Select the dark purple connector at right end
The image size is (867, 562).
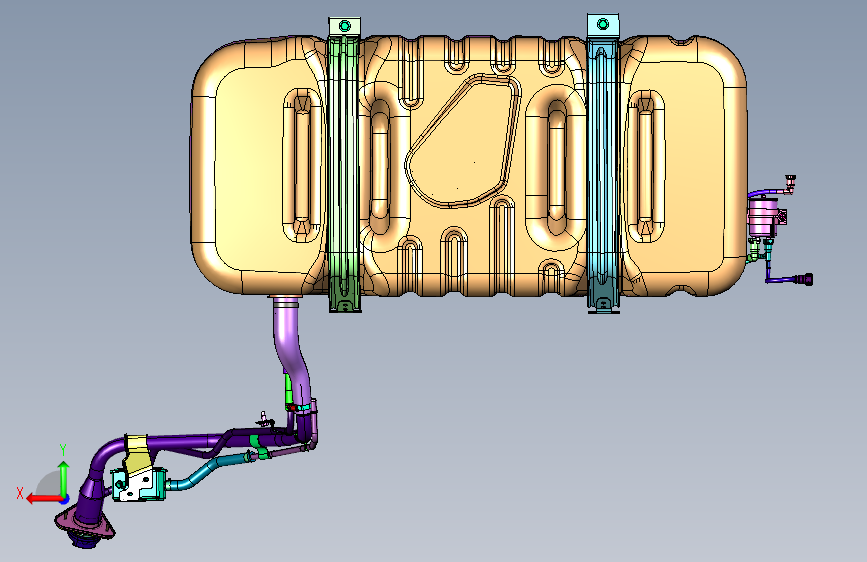click(804, 279)
